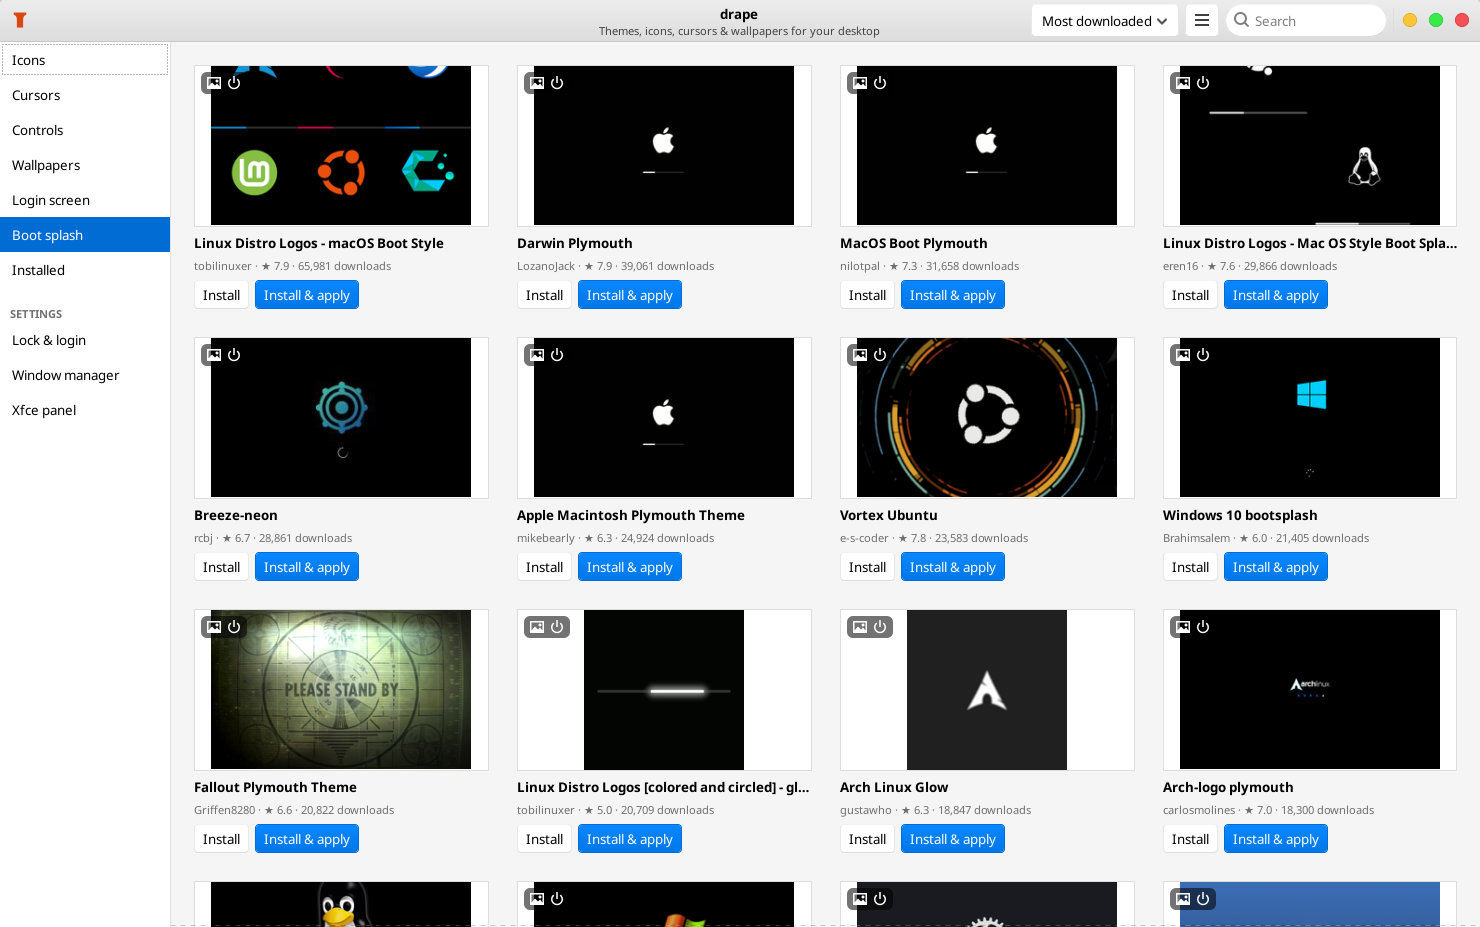
Task: Open the Vortex Ubuntu preview thumbnail
Action: click(987, 417)
